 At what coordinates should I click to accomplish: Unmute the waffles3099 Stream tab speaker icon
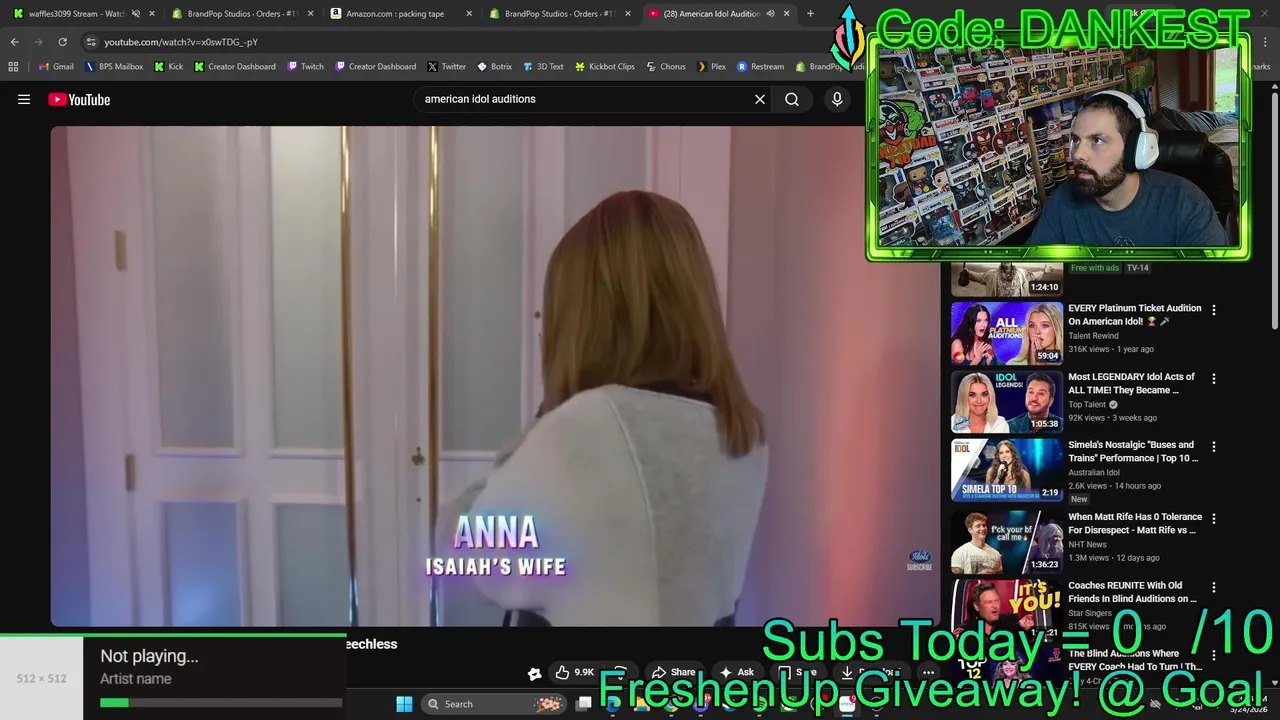pos(135,14)
